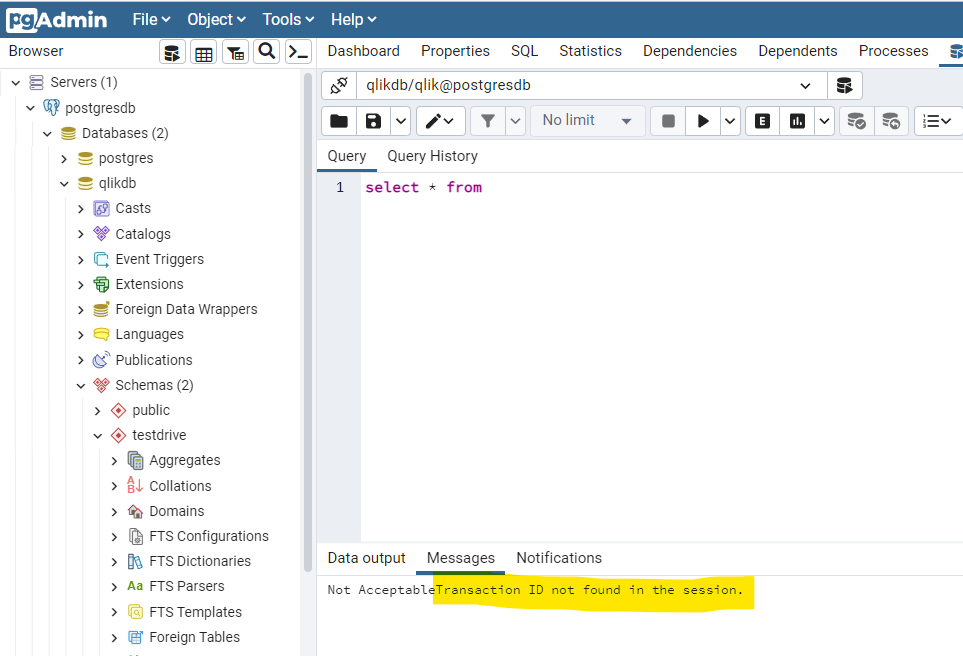Click the Aggregates node icon
This screenshot has width=963, height=656.
135,460
